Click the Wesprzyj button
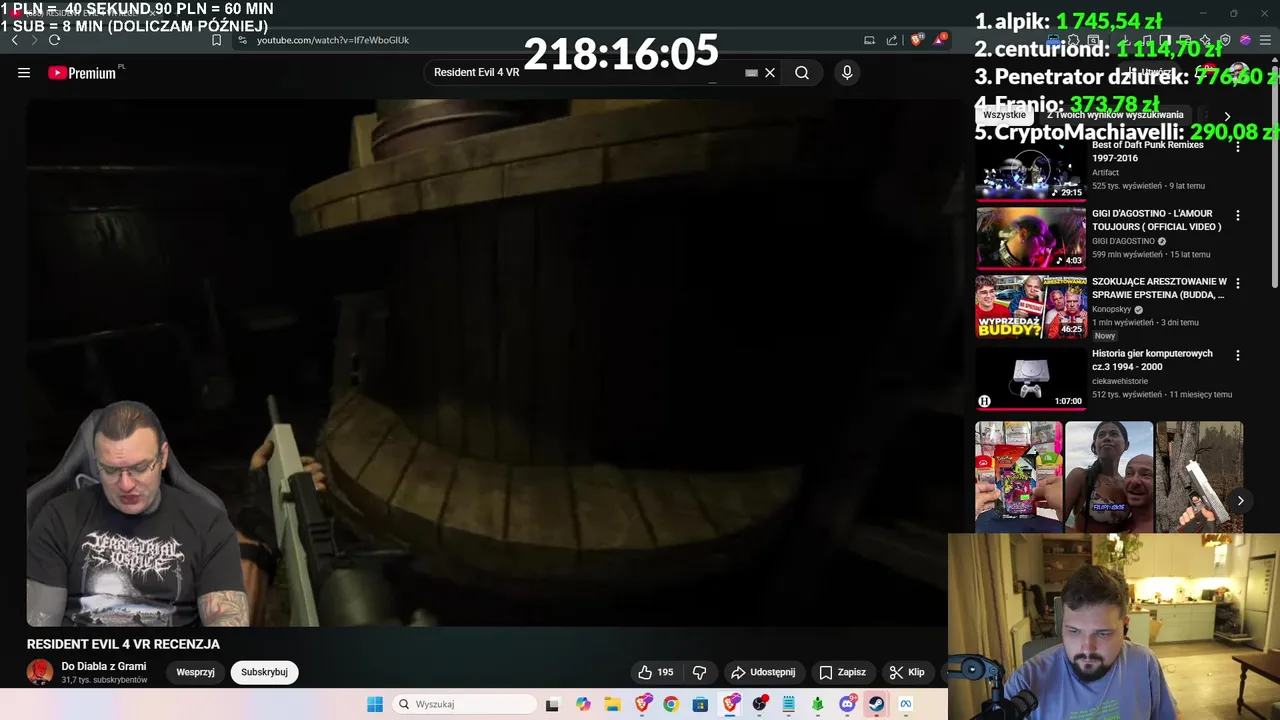 tap(195, 672)
